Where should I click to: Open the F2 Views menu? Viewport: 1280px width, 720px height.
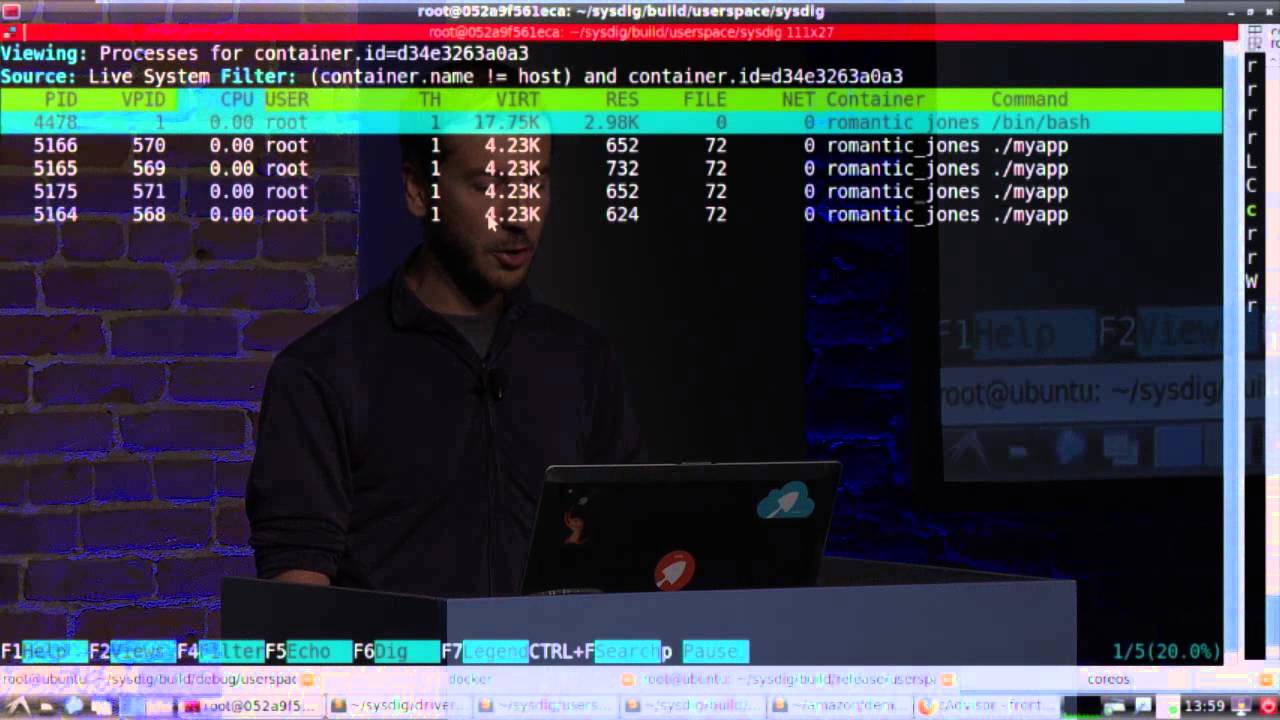tap(132, 652)
